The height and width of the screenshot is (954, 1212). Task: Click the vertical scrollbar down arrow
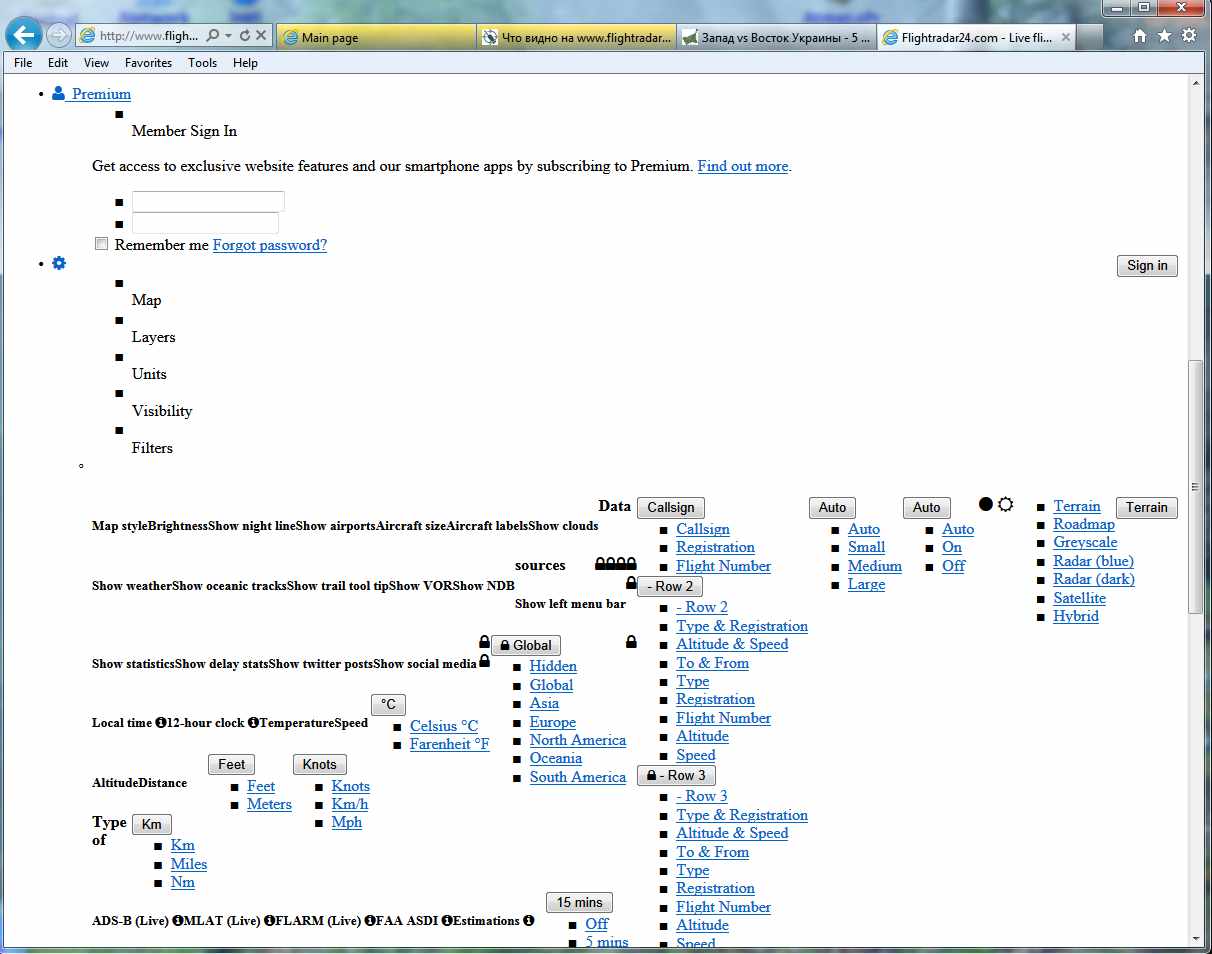pos(1195,938)
